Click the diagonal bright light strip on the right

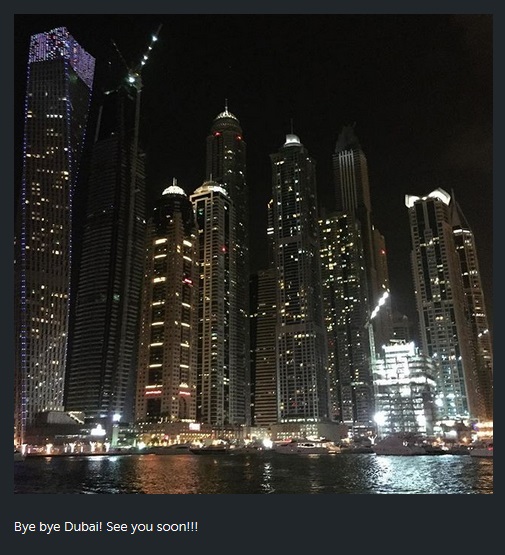pyautogui.click(x=380, y=305)
